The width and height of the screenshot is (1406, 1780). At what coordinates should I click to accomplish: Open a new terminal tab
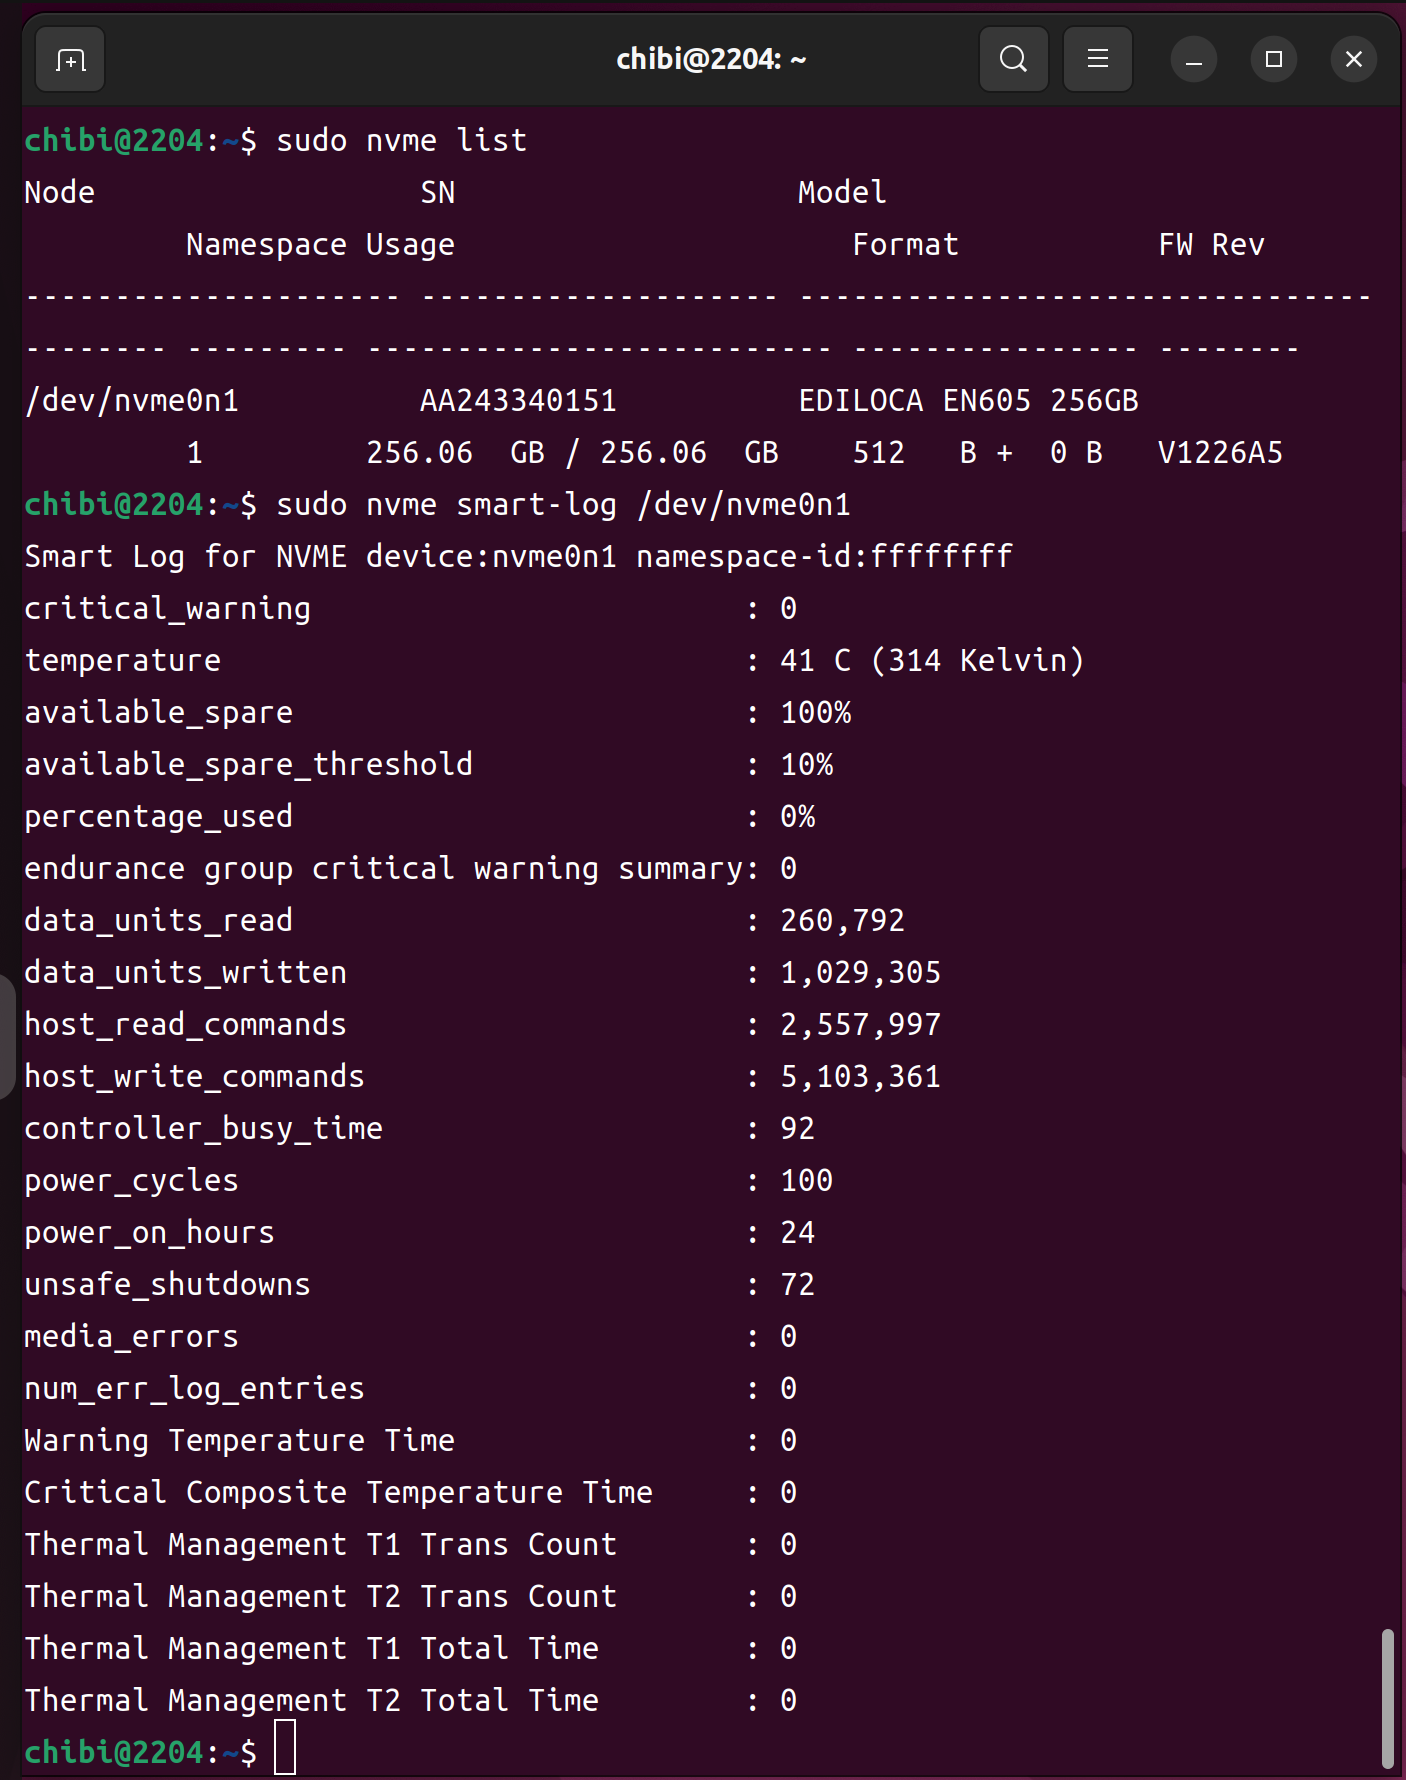(70, 60)
